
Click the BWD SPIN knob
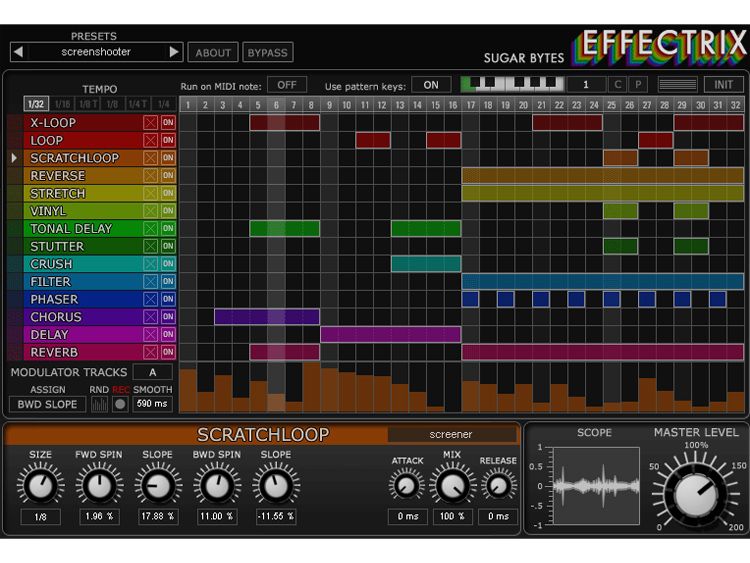point(217,486)
